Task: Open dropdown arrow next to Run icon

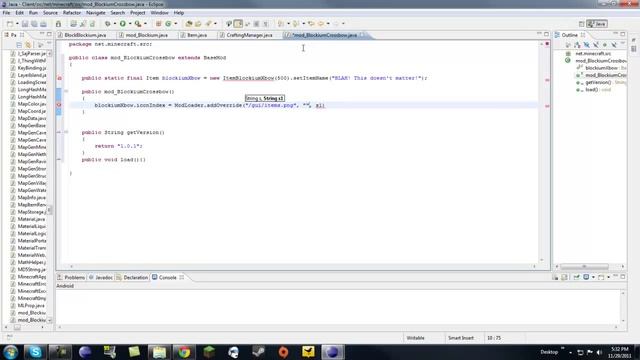Action: (x=130, y=24)
